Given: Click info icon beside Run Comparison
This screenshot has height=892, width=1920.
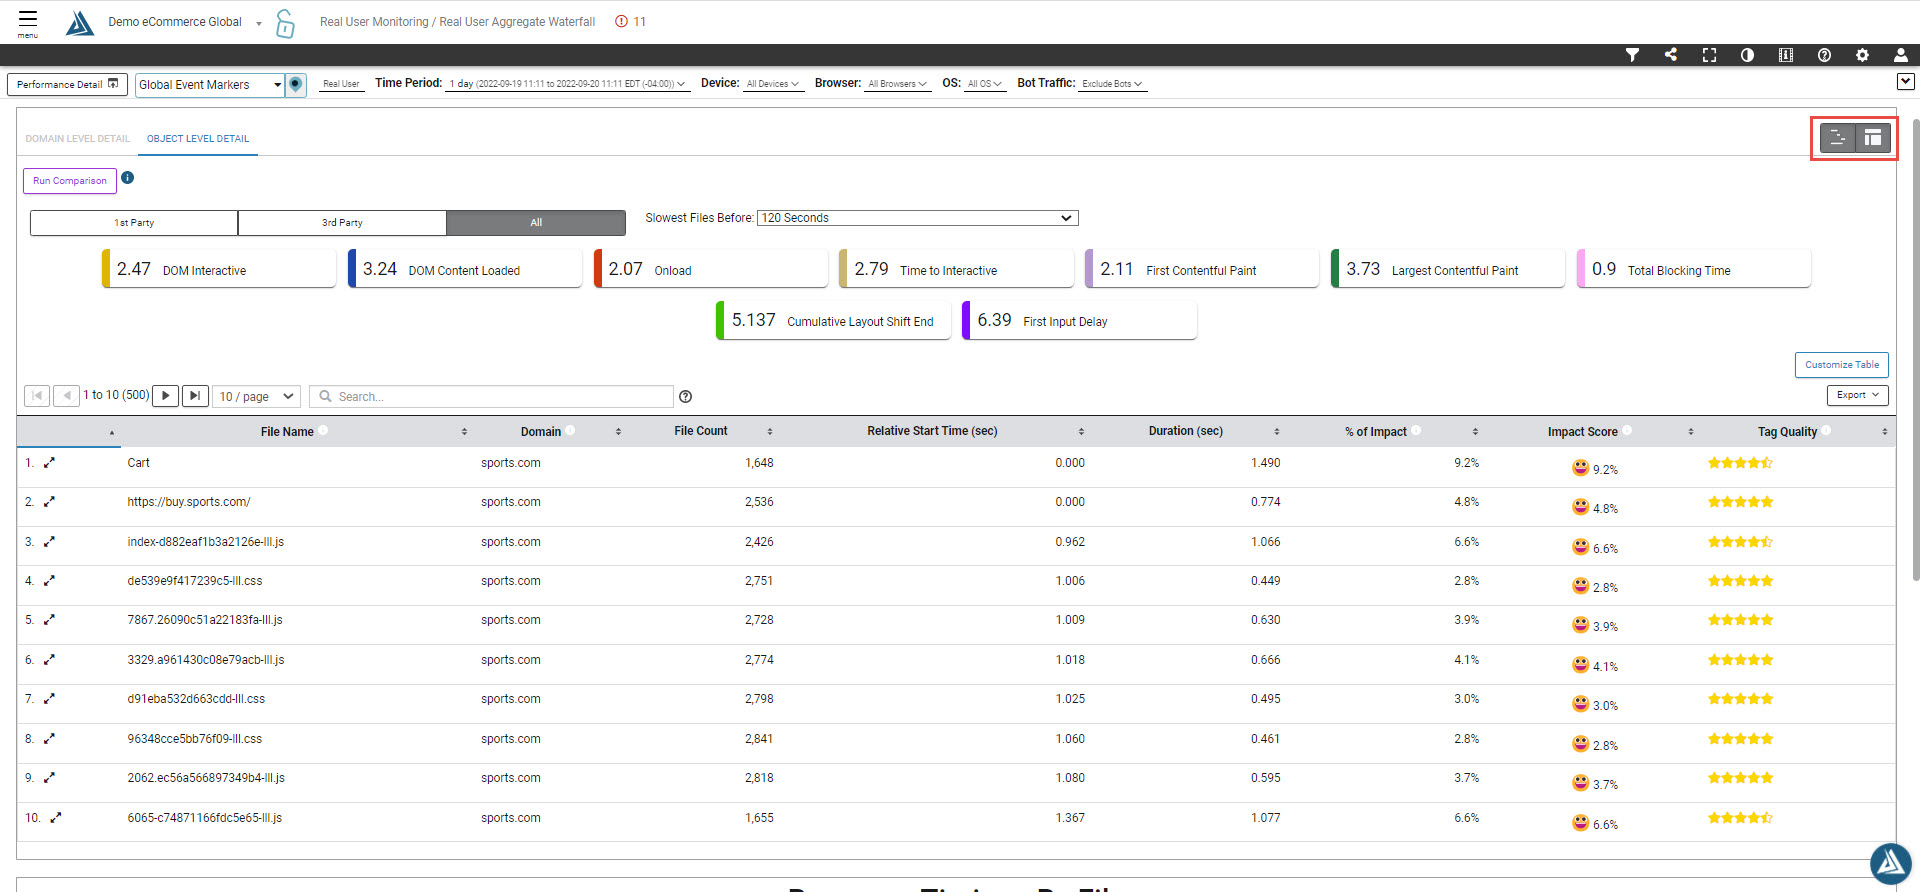Looking at the screenshot, I should tap(128, 178).
